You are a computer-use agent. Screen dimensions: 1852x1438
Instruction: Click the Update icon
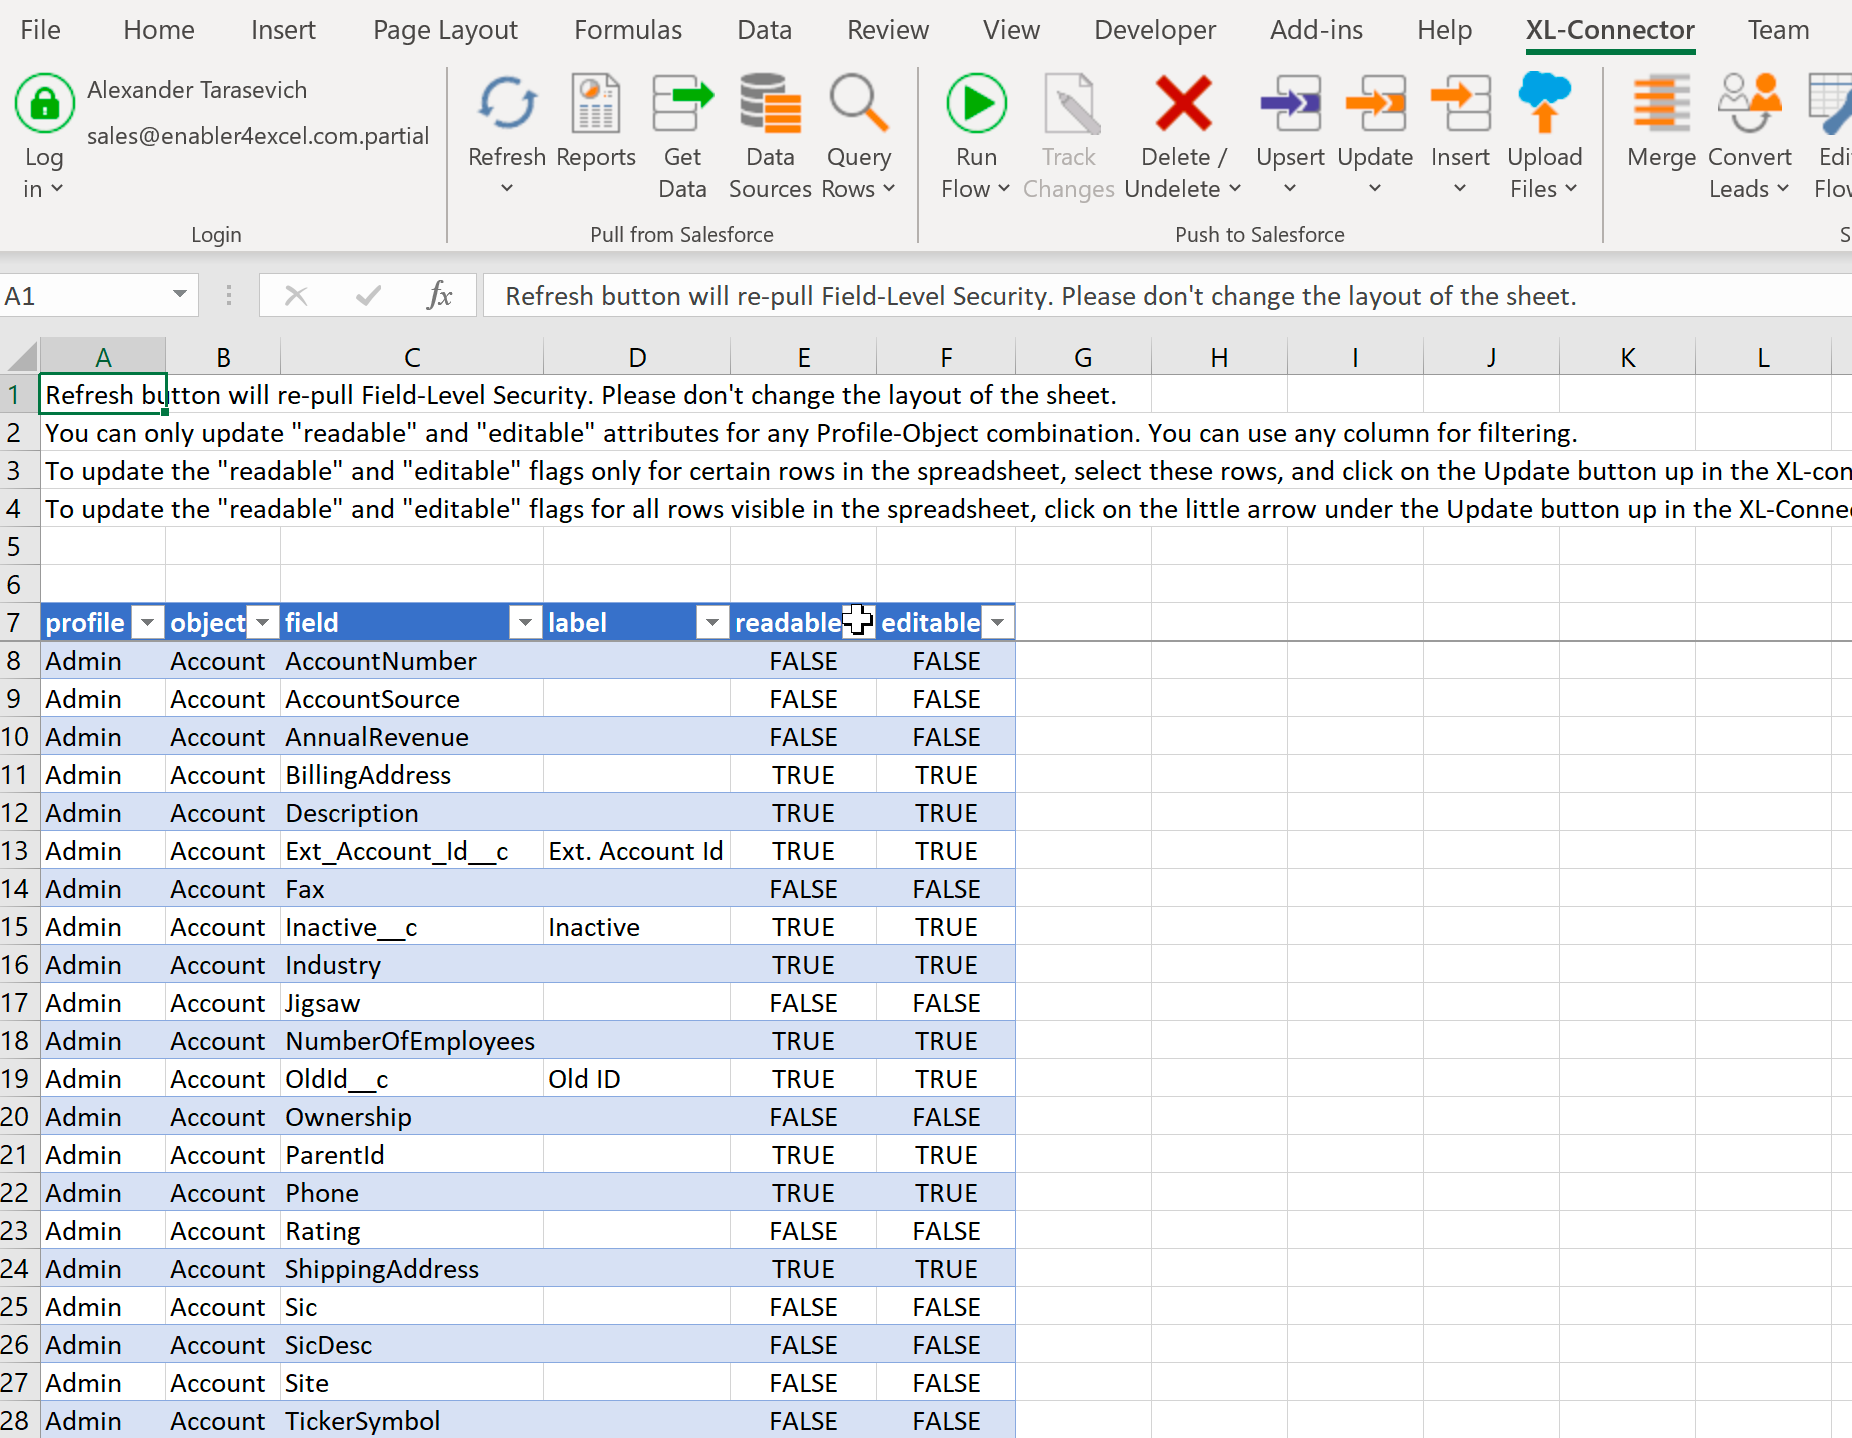click(x=1375, y=103)
